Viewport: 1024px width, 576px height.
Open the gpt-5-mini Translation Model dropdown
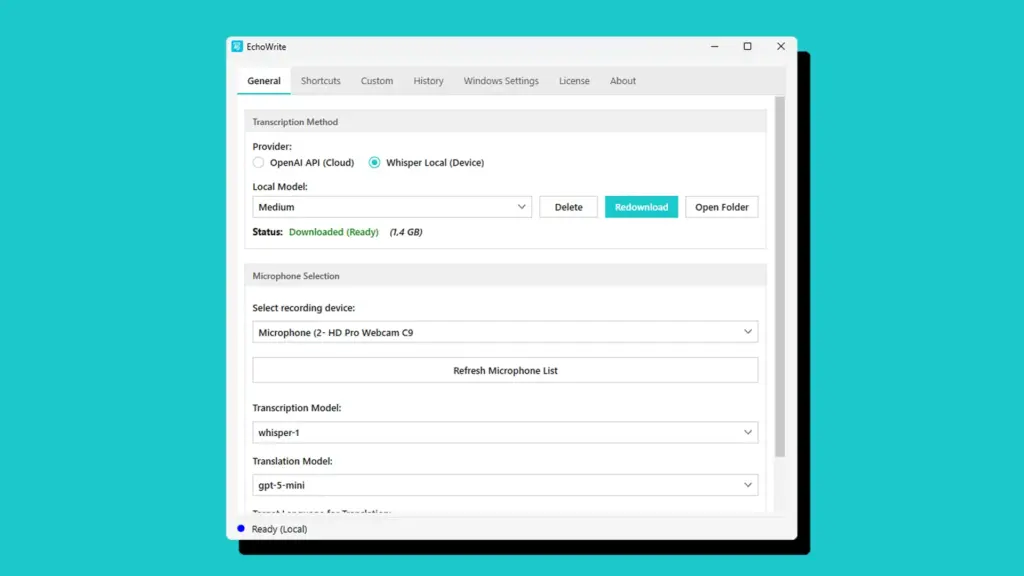[505, 485]
